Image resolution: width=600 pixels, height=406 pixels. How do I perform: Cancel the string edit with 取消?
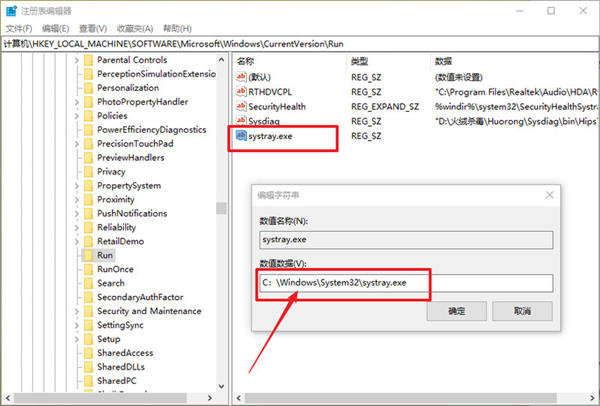point(522,311)
